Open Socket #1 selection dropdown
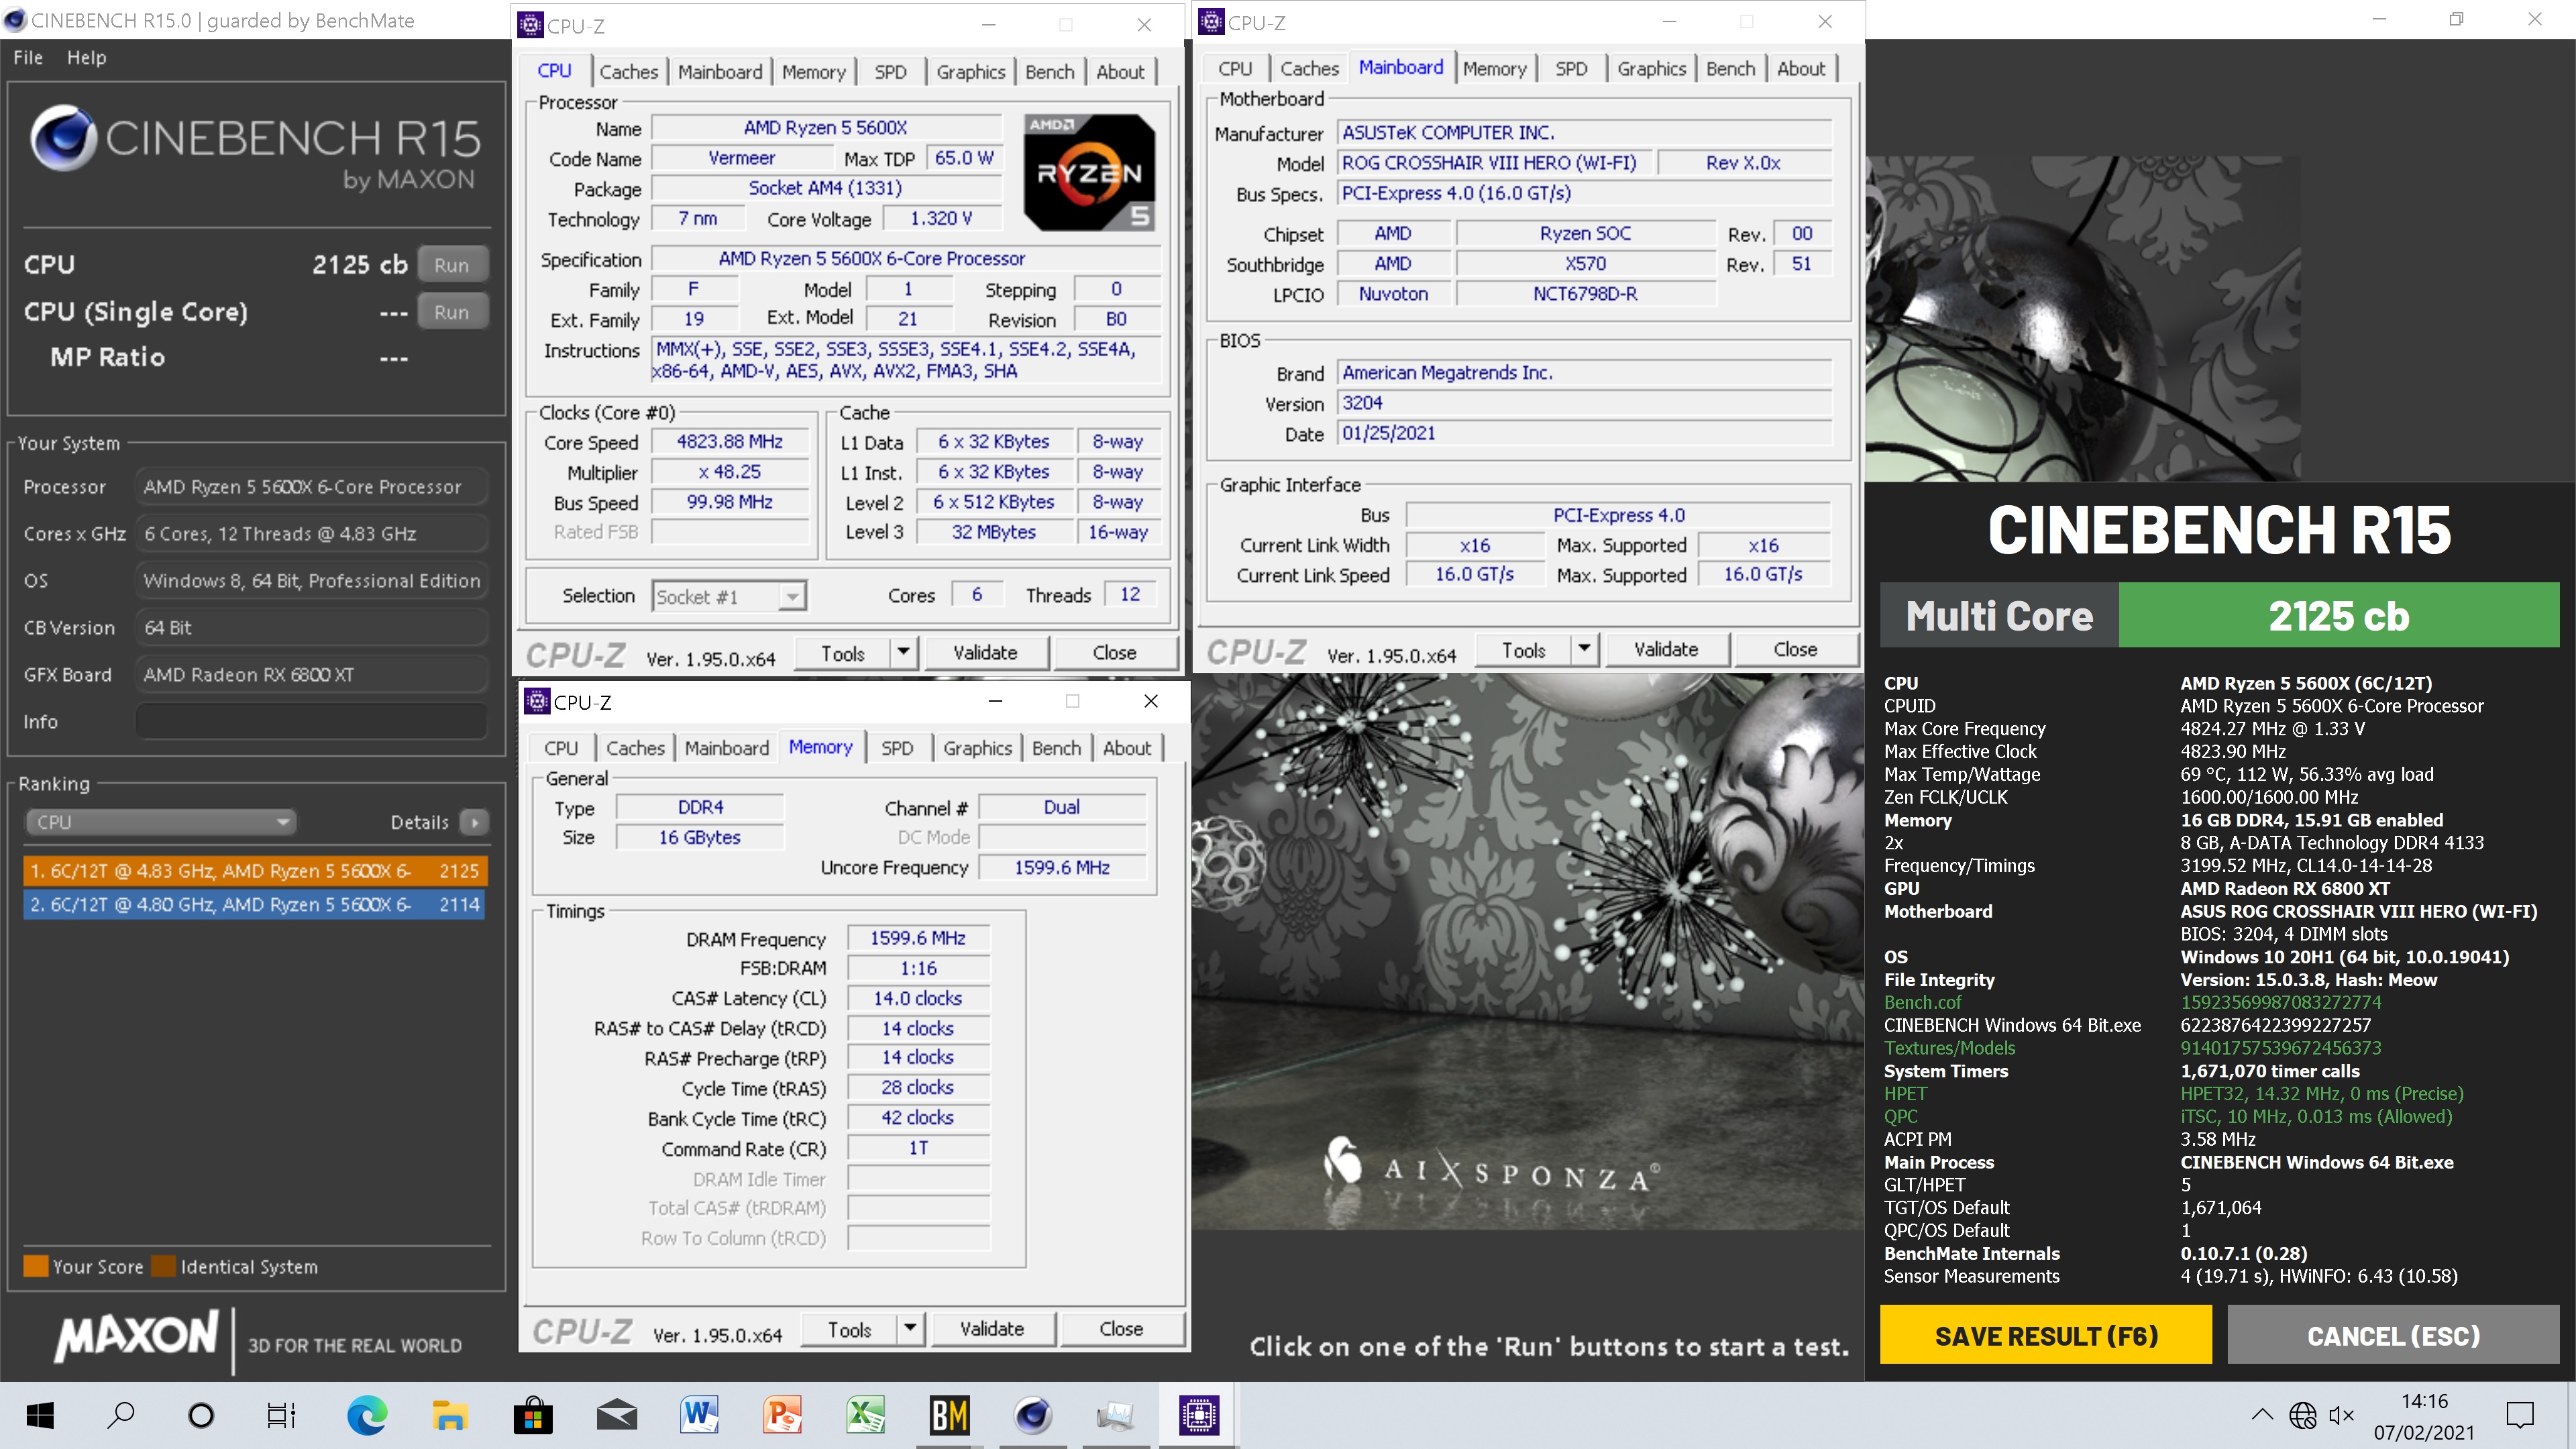The image size is (2576, 1449). [729, 597]
